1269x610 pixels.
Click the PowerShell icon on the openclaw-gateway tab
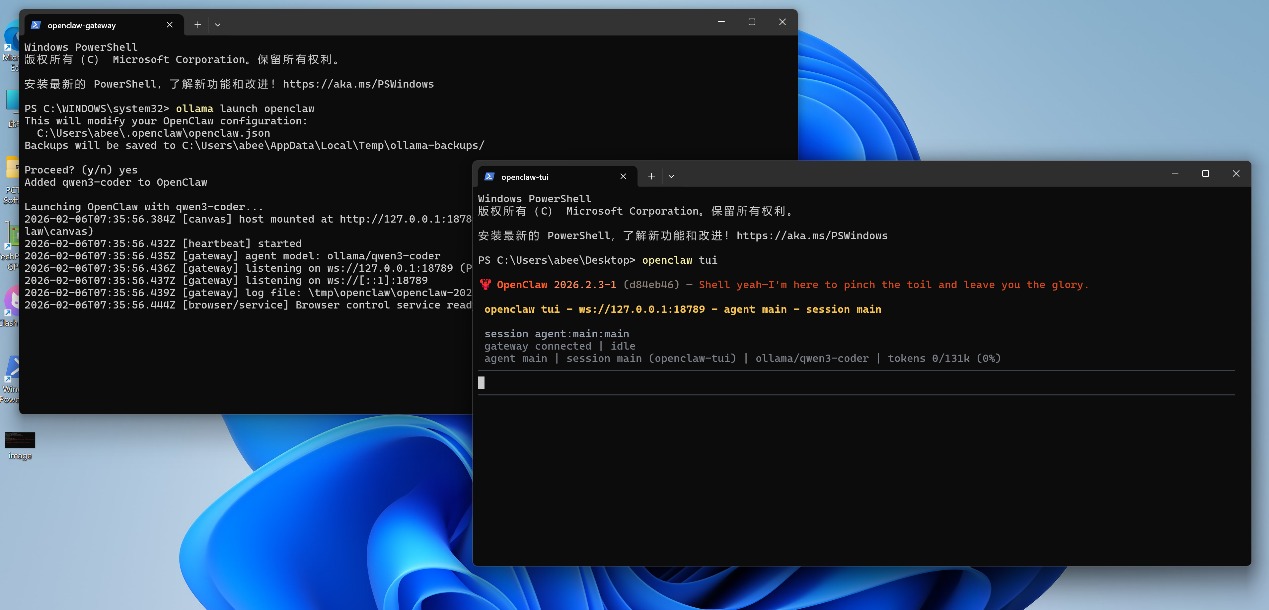pyautogui.click(x=36, y=24)
